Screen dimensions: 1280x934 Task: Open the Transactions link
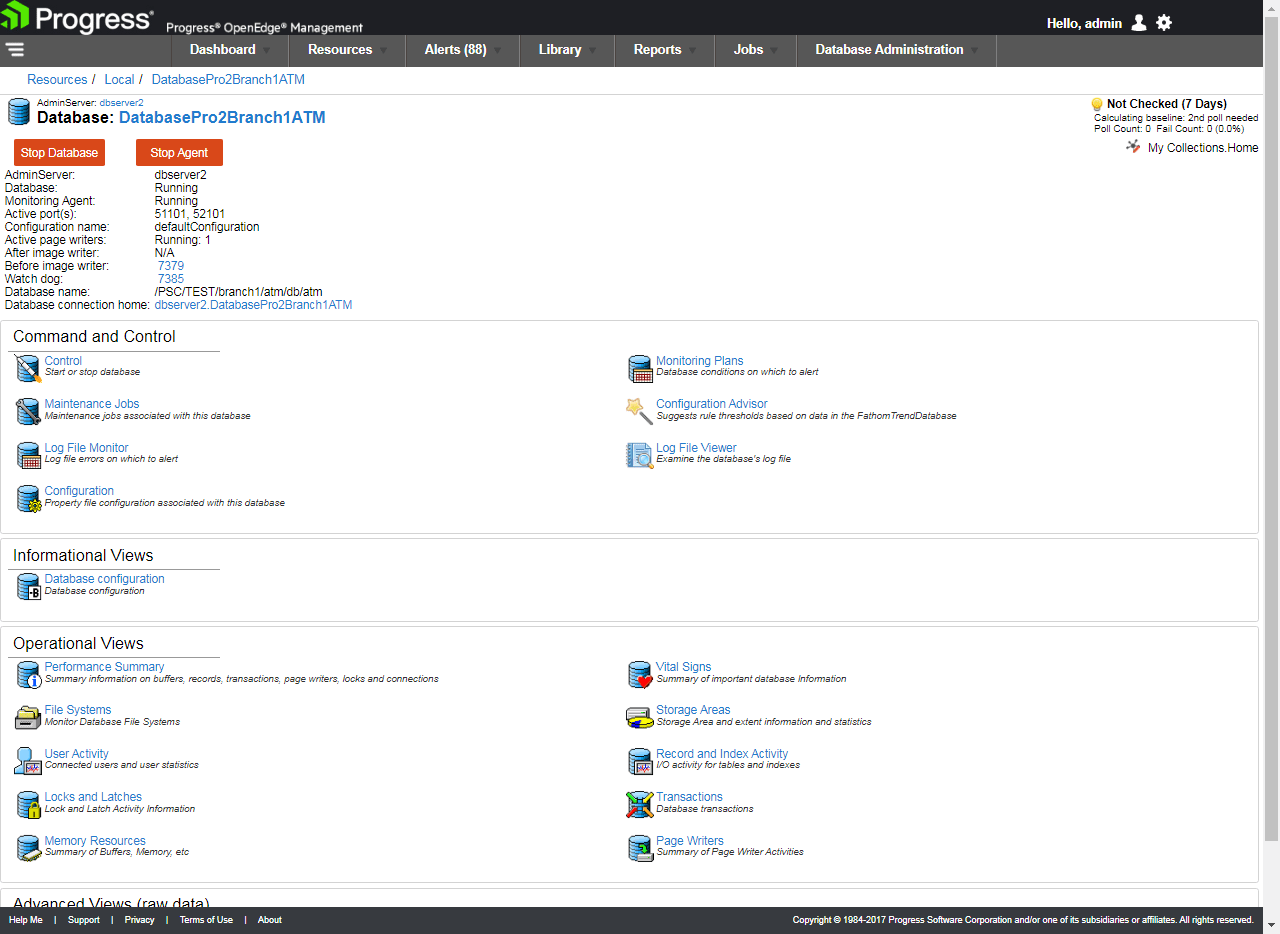[689, 797]
